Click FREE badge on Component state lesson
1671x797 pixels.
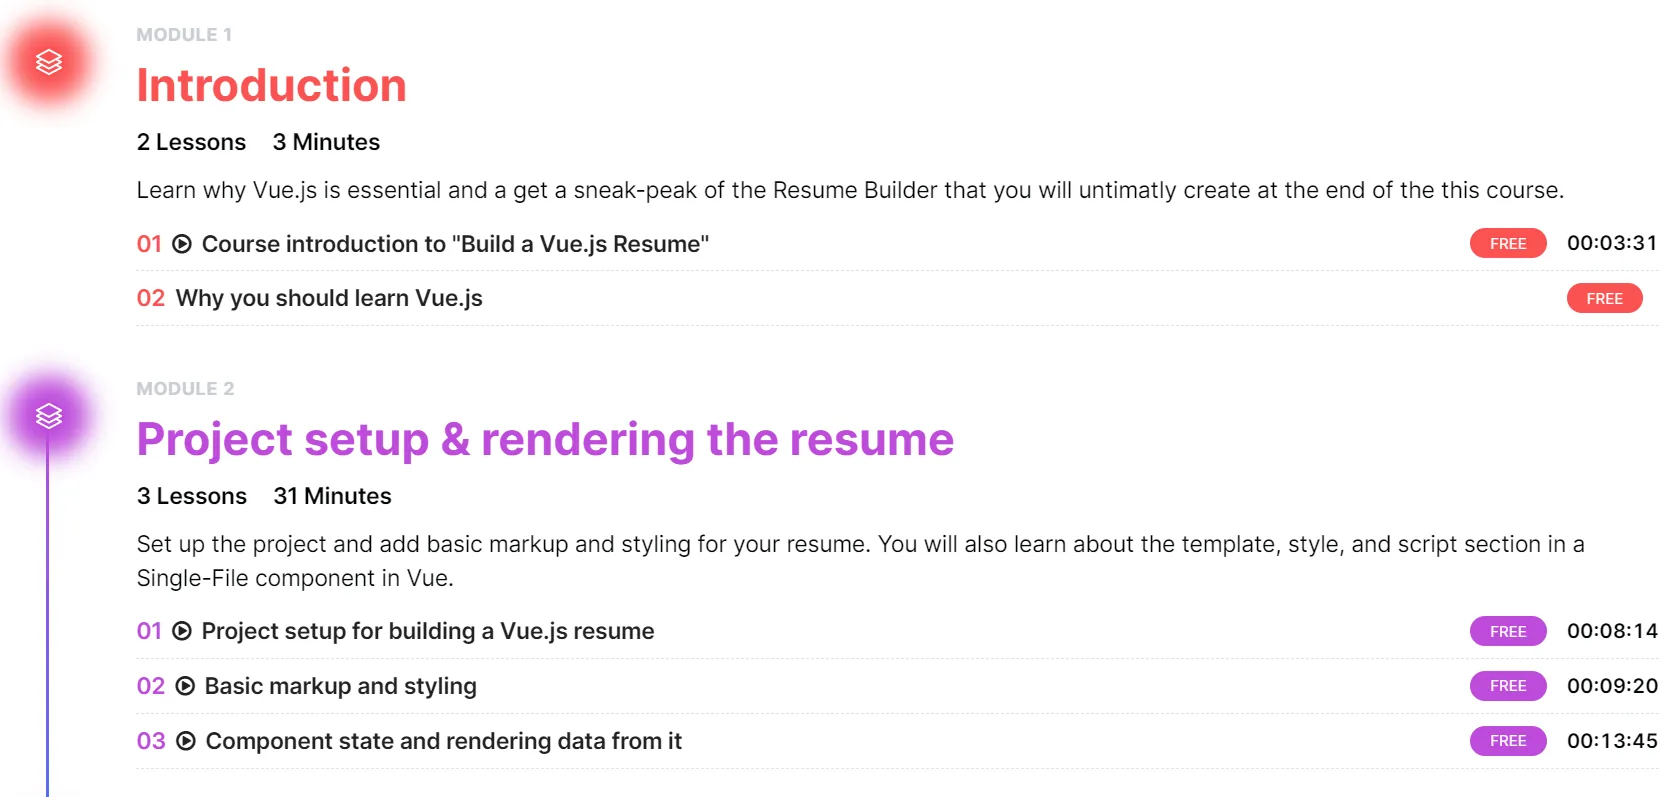tap(1508, 741)
